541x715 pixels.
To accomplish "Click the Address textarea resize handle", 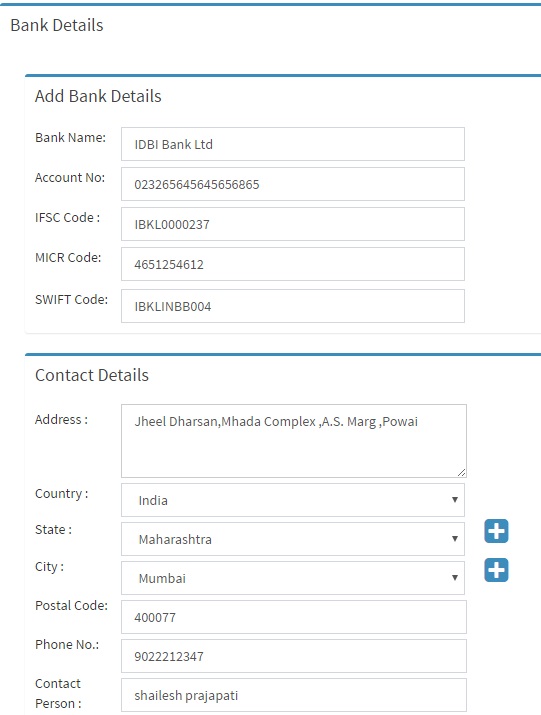I will tap(462, 472).
